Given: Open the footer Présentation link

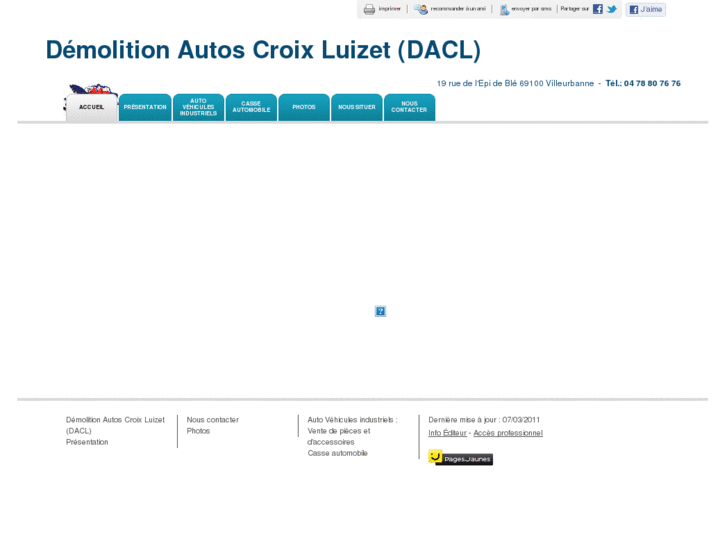Looking at the screenshot, I should [87, 442].
